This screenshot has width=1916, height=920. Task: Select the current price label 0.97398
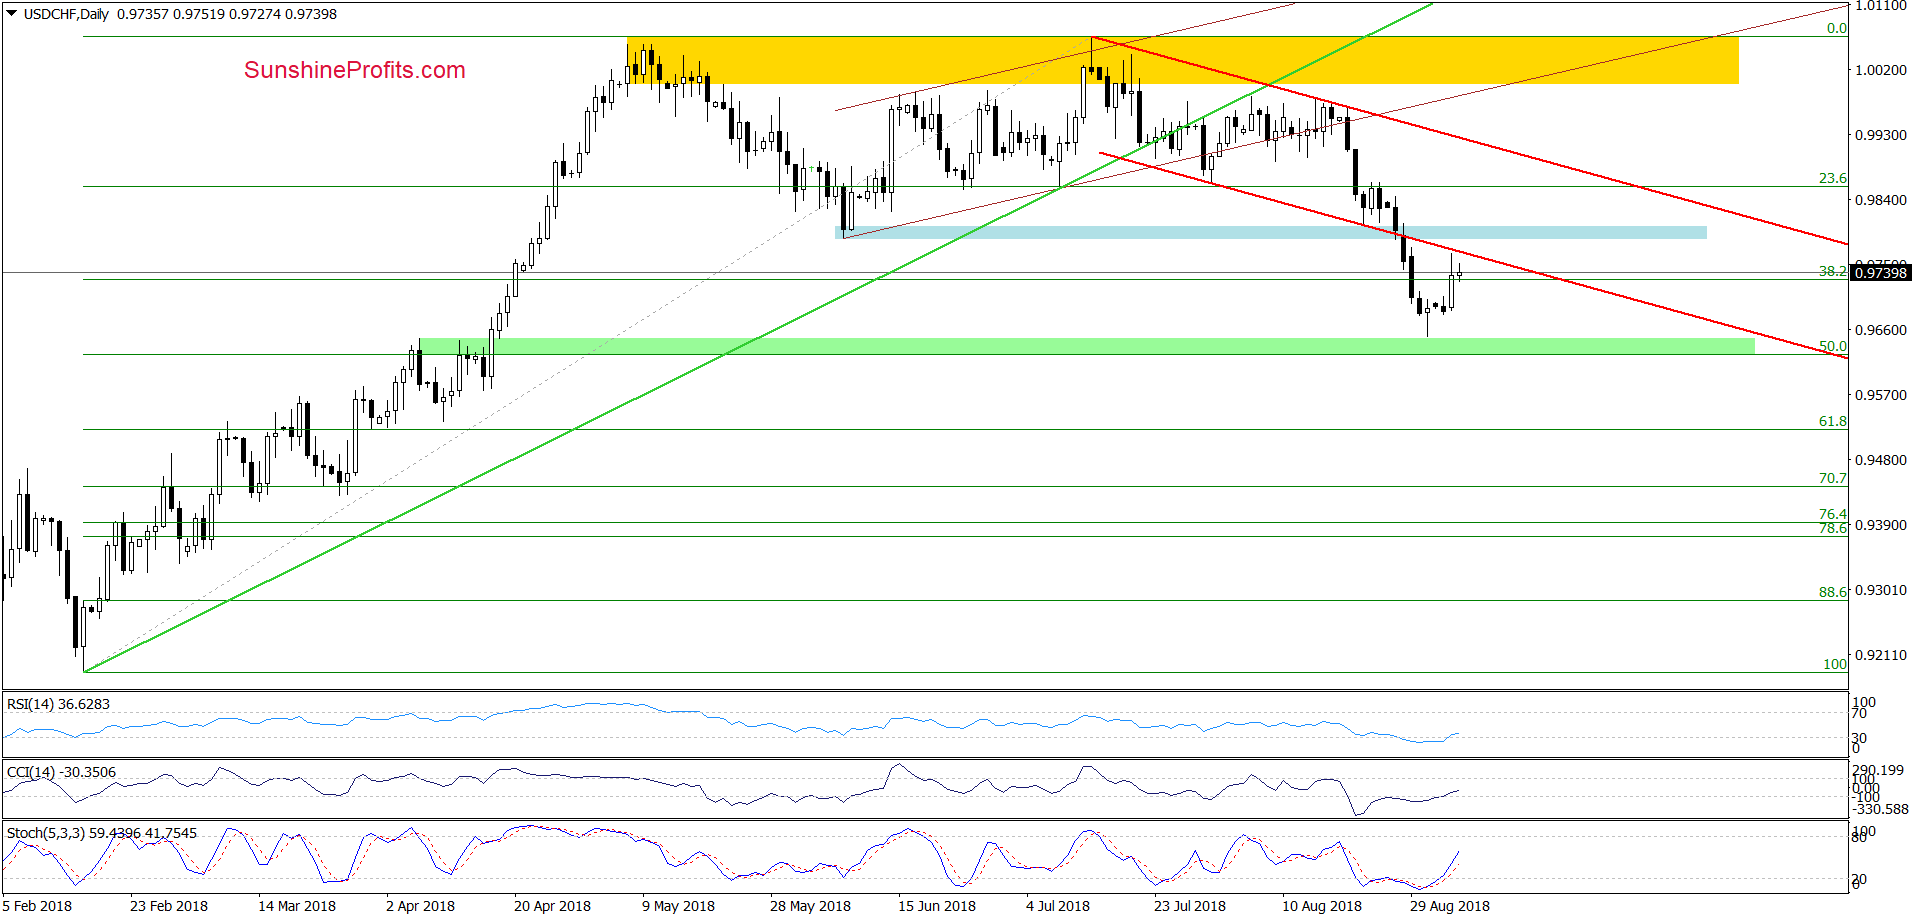pos(1881,273)
